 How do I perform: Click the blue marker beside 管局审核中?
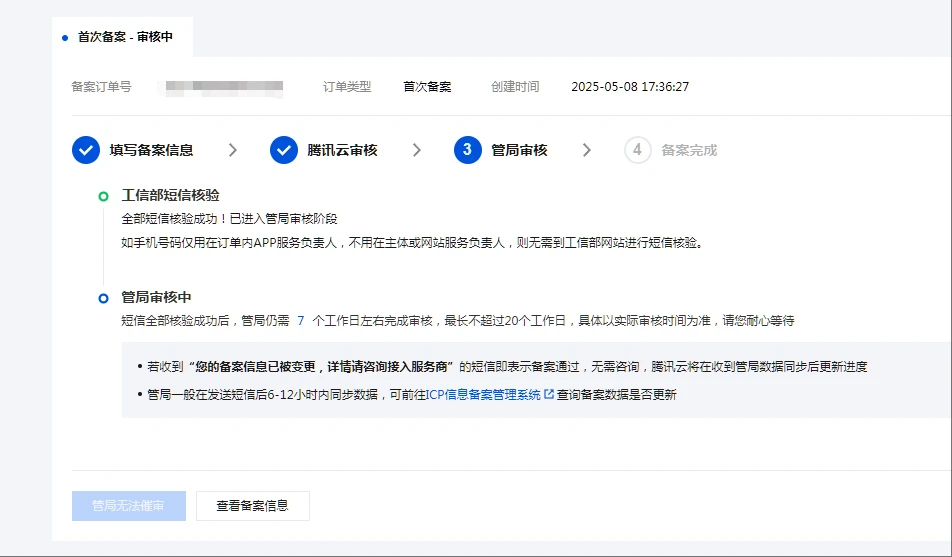(103, 298)
